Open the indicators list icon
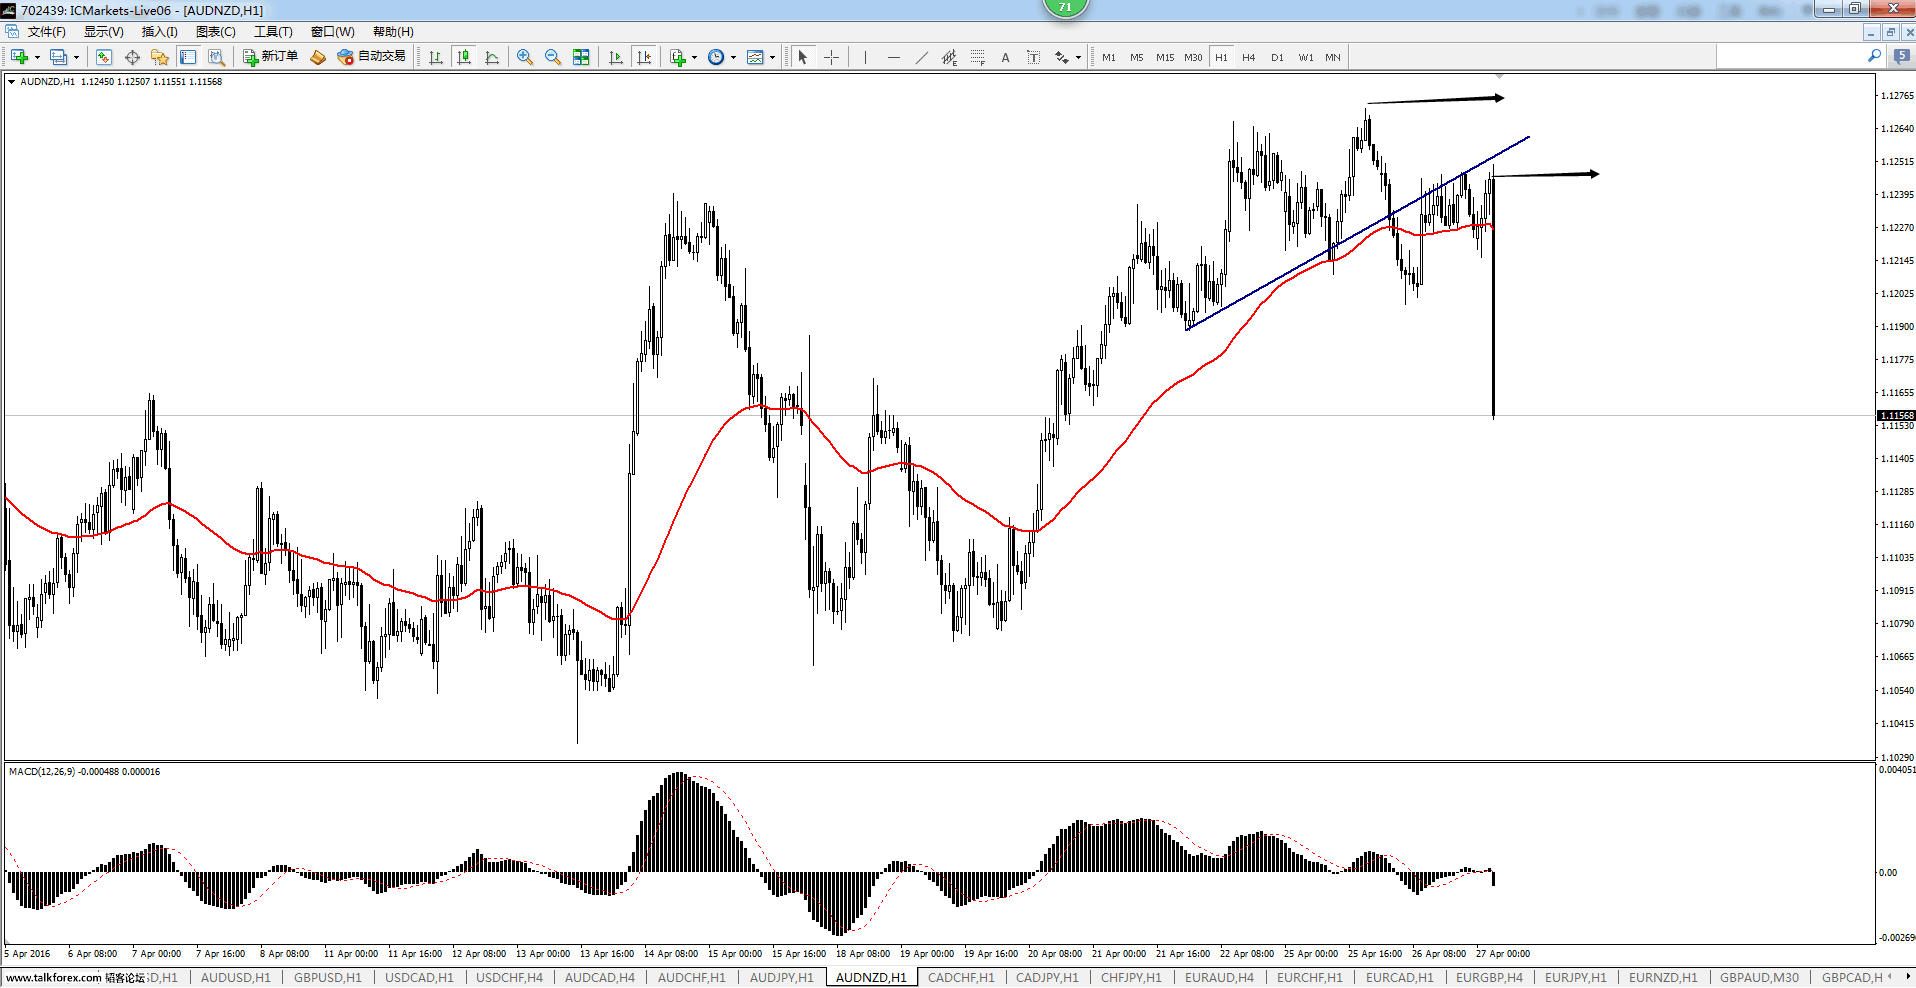The width and height of the screenshot is (1916, 988). point(678,57)
